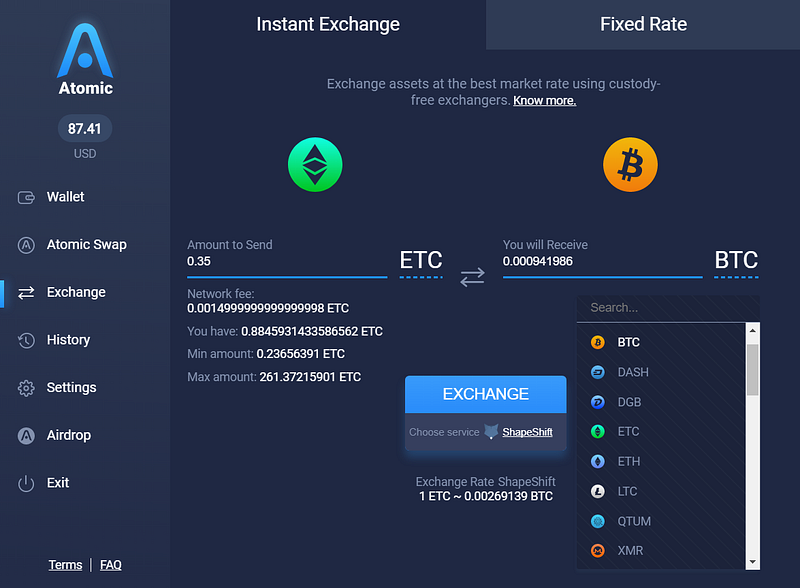The height and width of the screenshot is (588, 800).
Task: Open the History section
Action: point(68,340)
